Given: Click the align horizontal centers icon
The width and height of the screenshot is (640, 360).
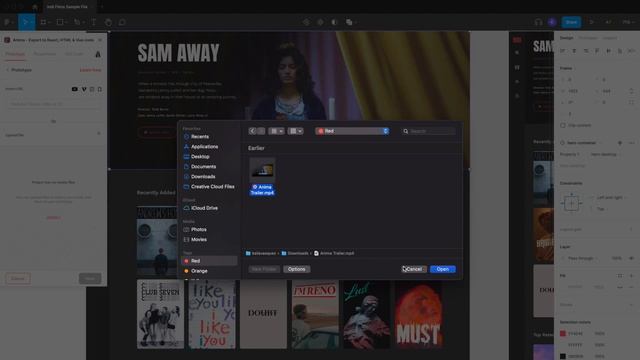Looking at the screenshot, I should coord(574,51).
